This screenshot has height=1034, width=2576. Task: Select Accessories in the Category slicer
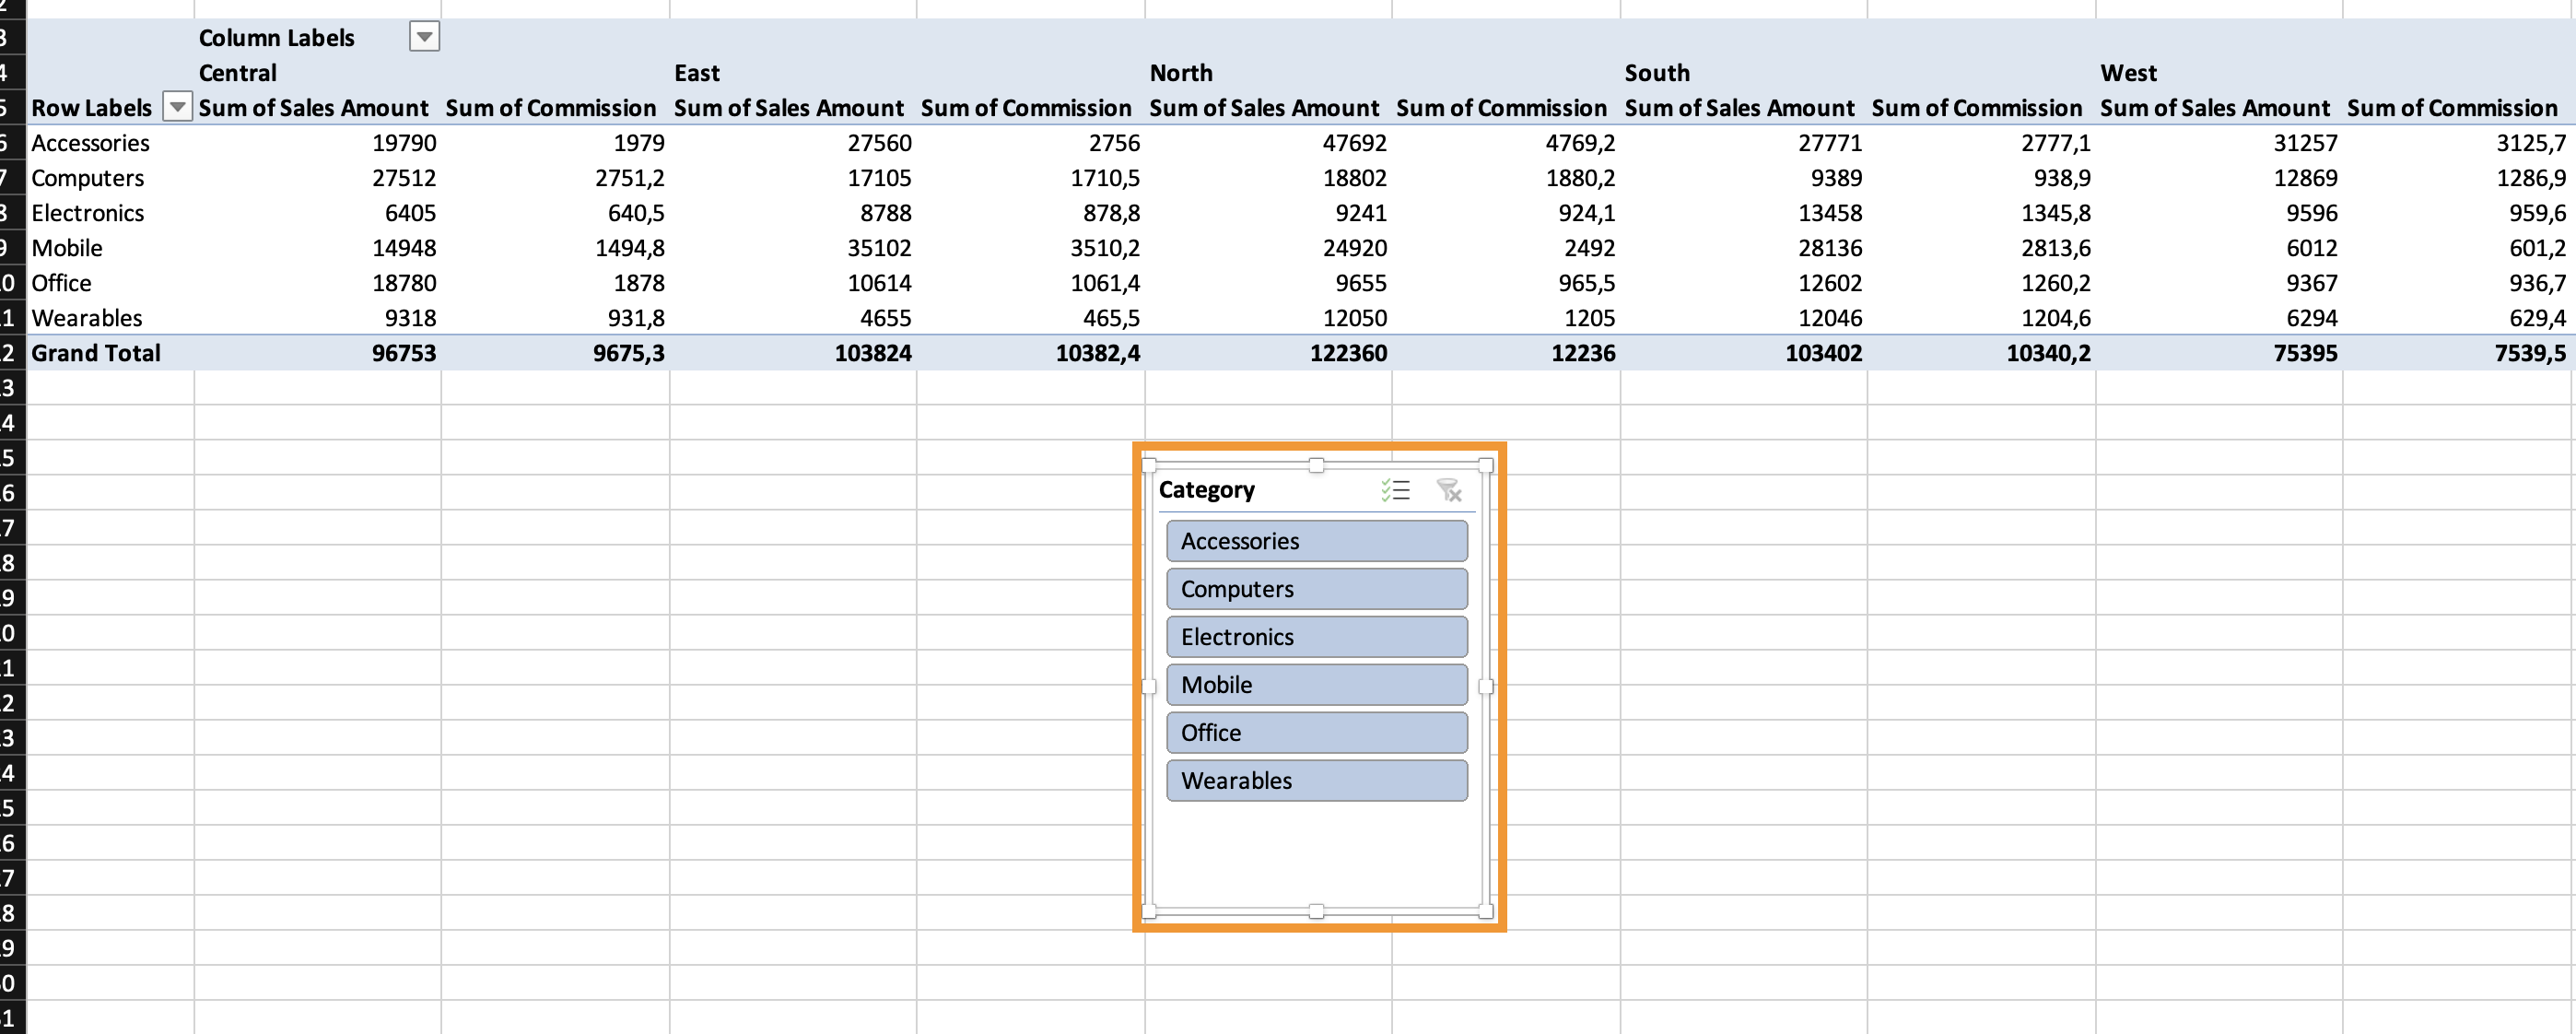point(1316,541)
